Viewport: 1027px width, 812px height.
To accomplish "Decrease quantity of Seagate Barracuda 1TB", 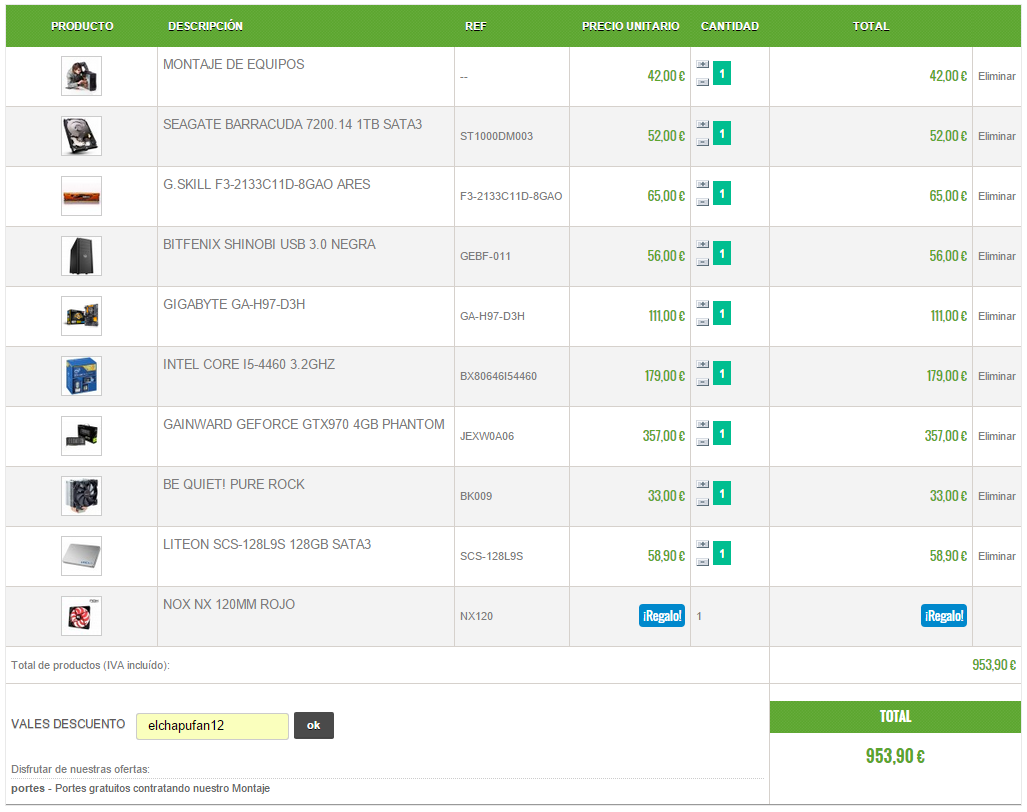I will pos(703,142).
